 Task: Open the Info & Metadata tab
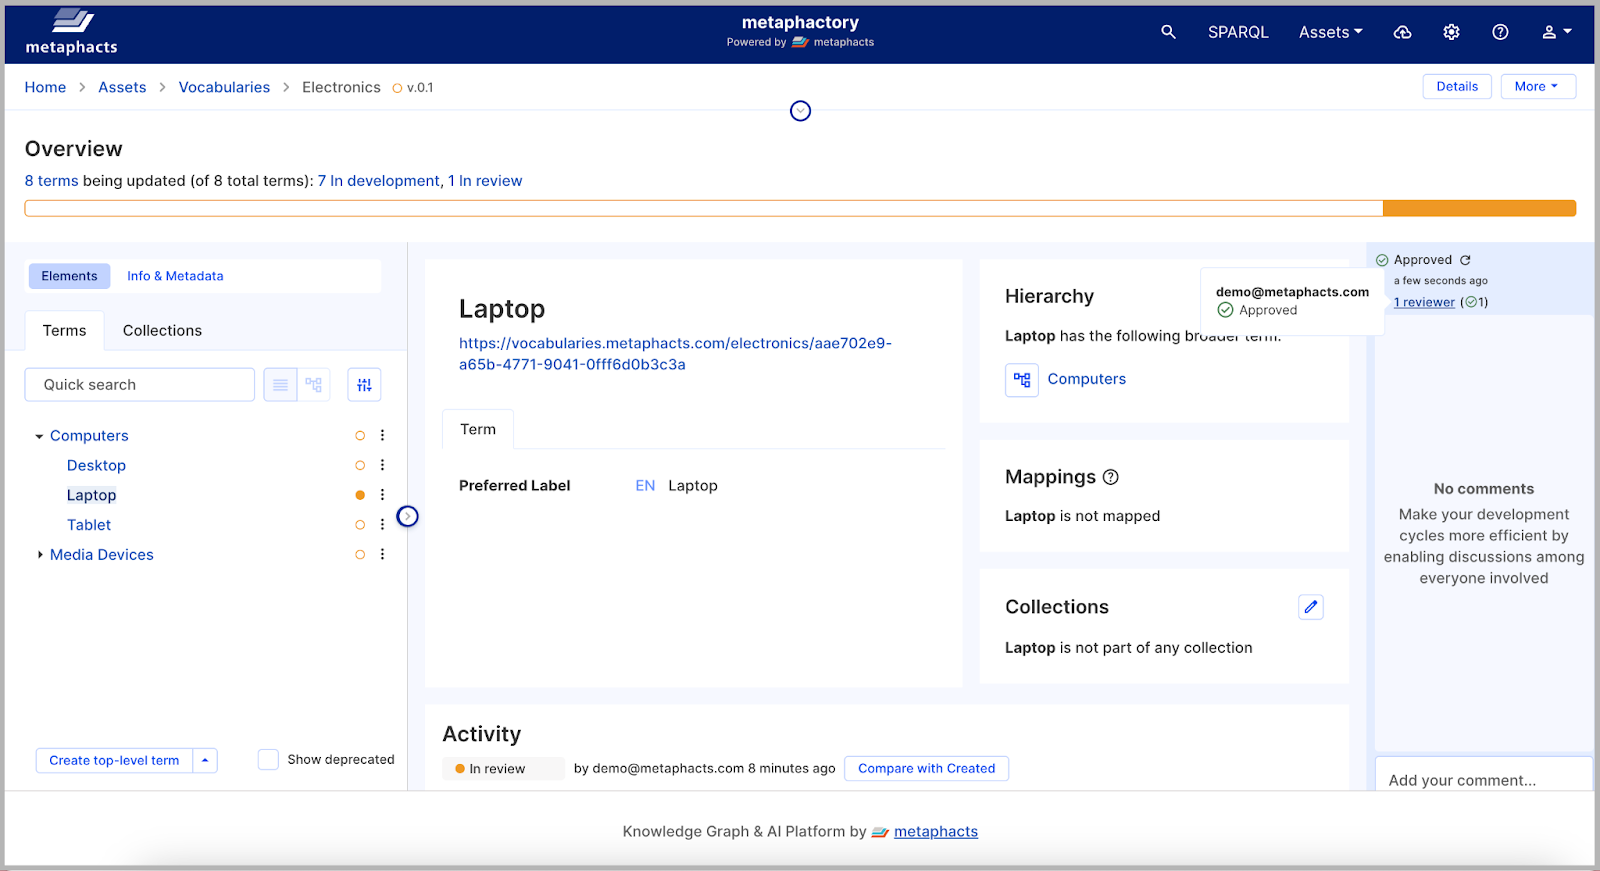(175, 276)
